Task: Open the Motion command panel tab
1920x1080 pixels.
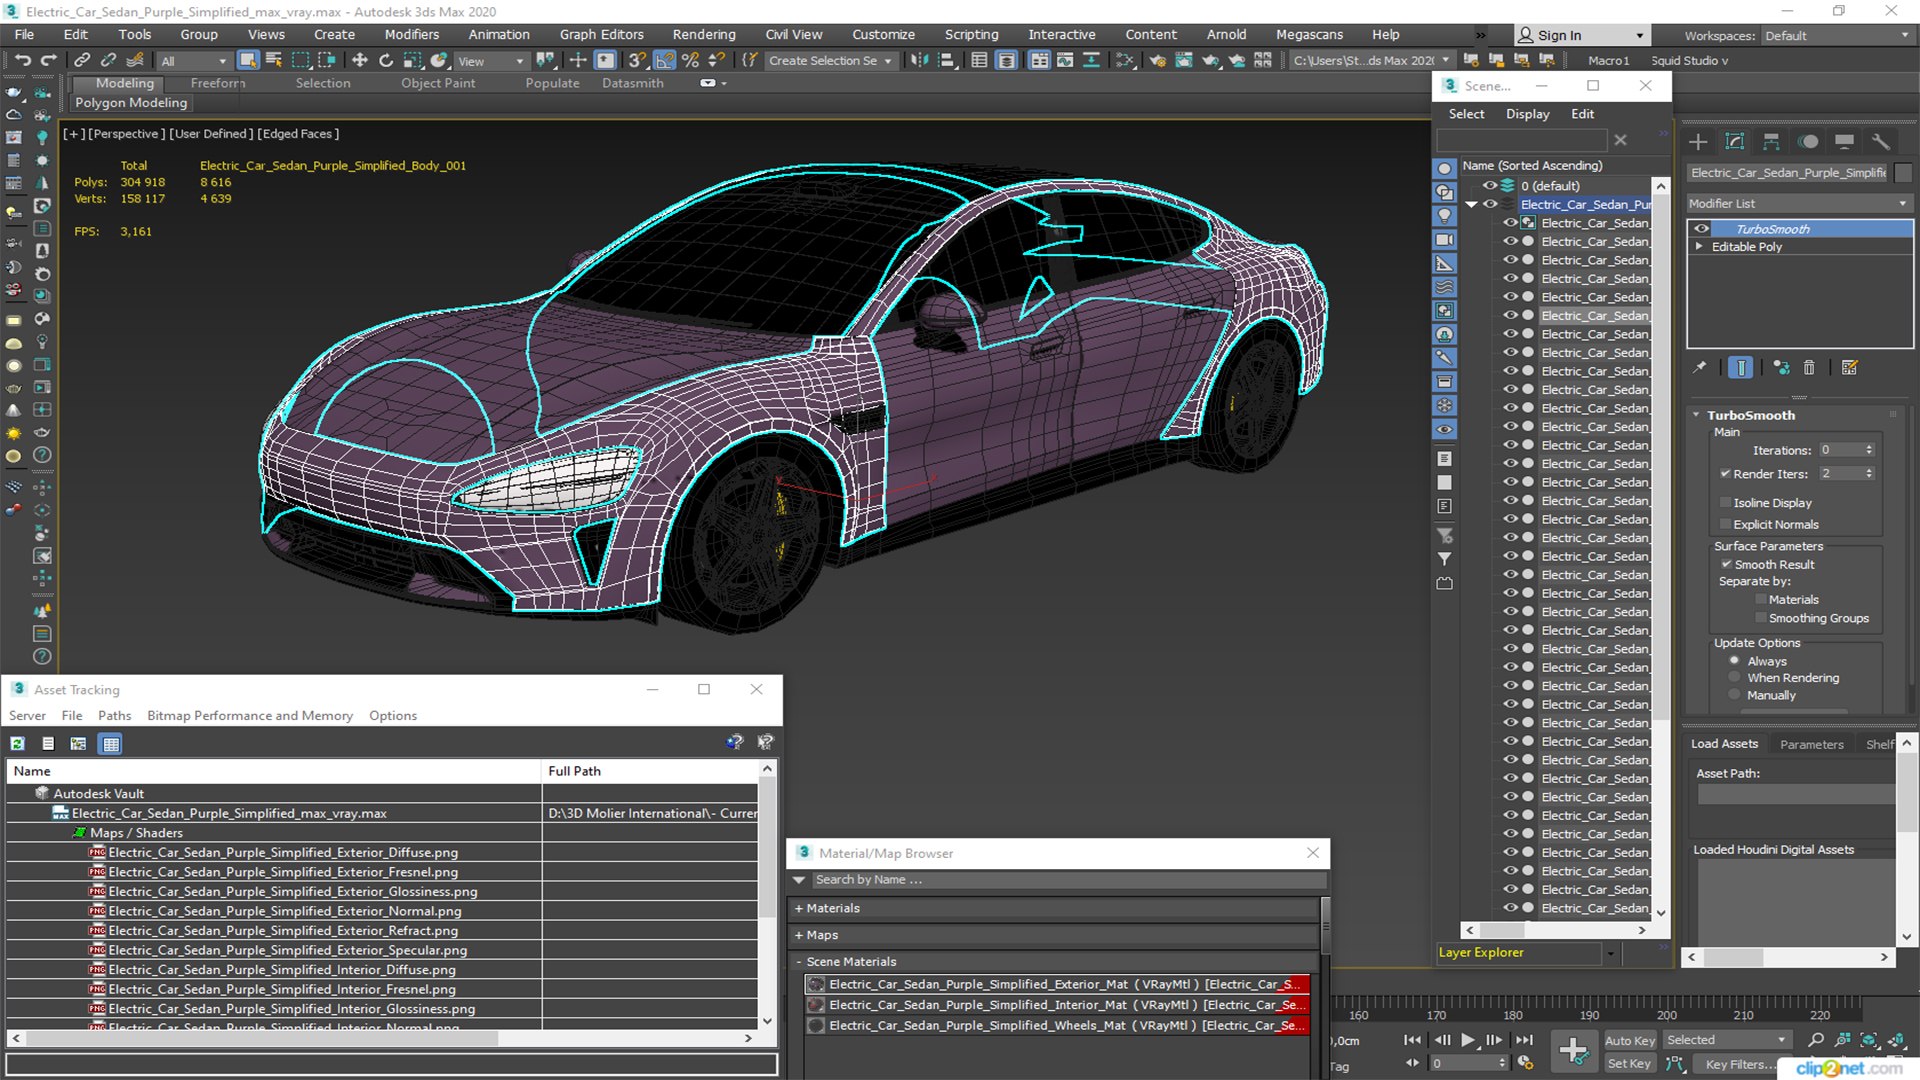Action: [x=1808, y=142]
